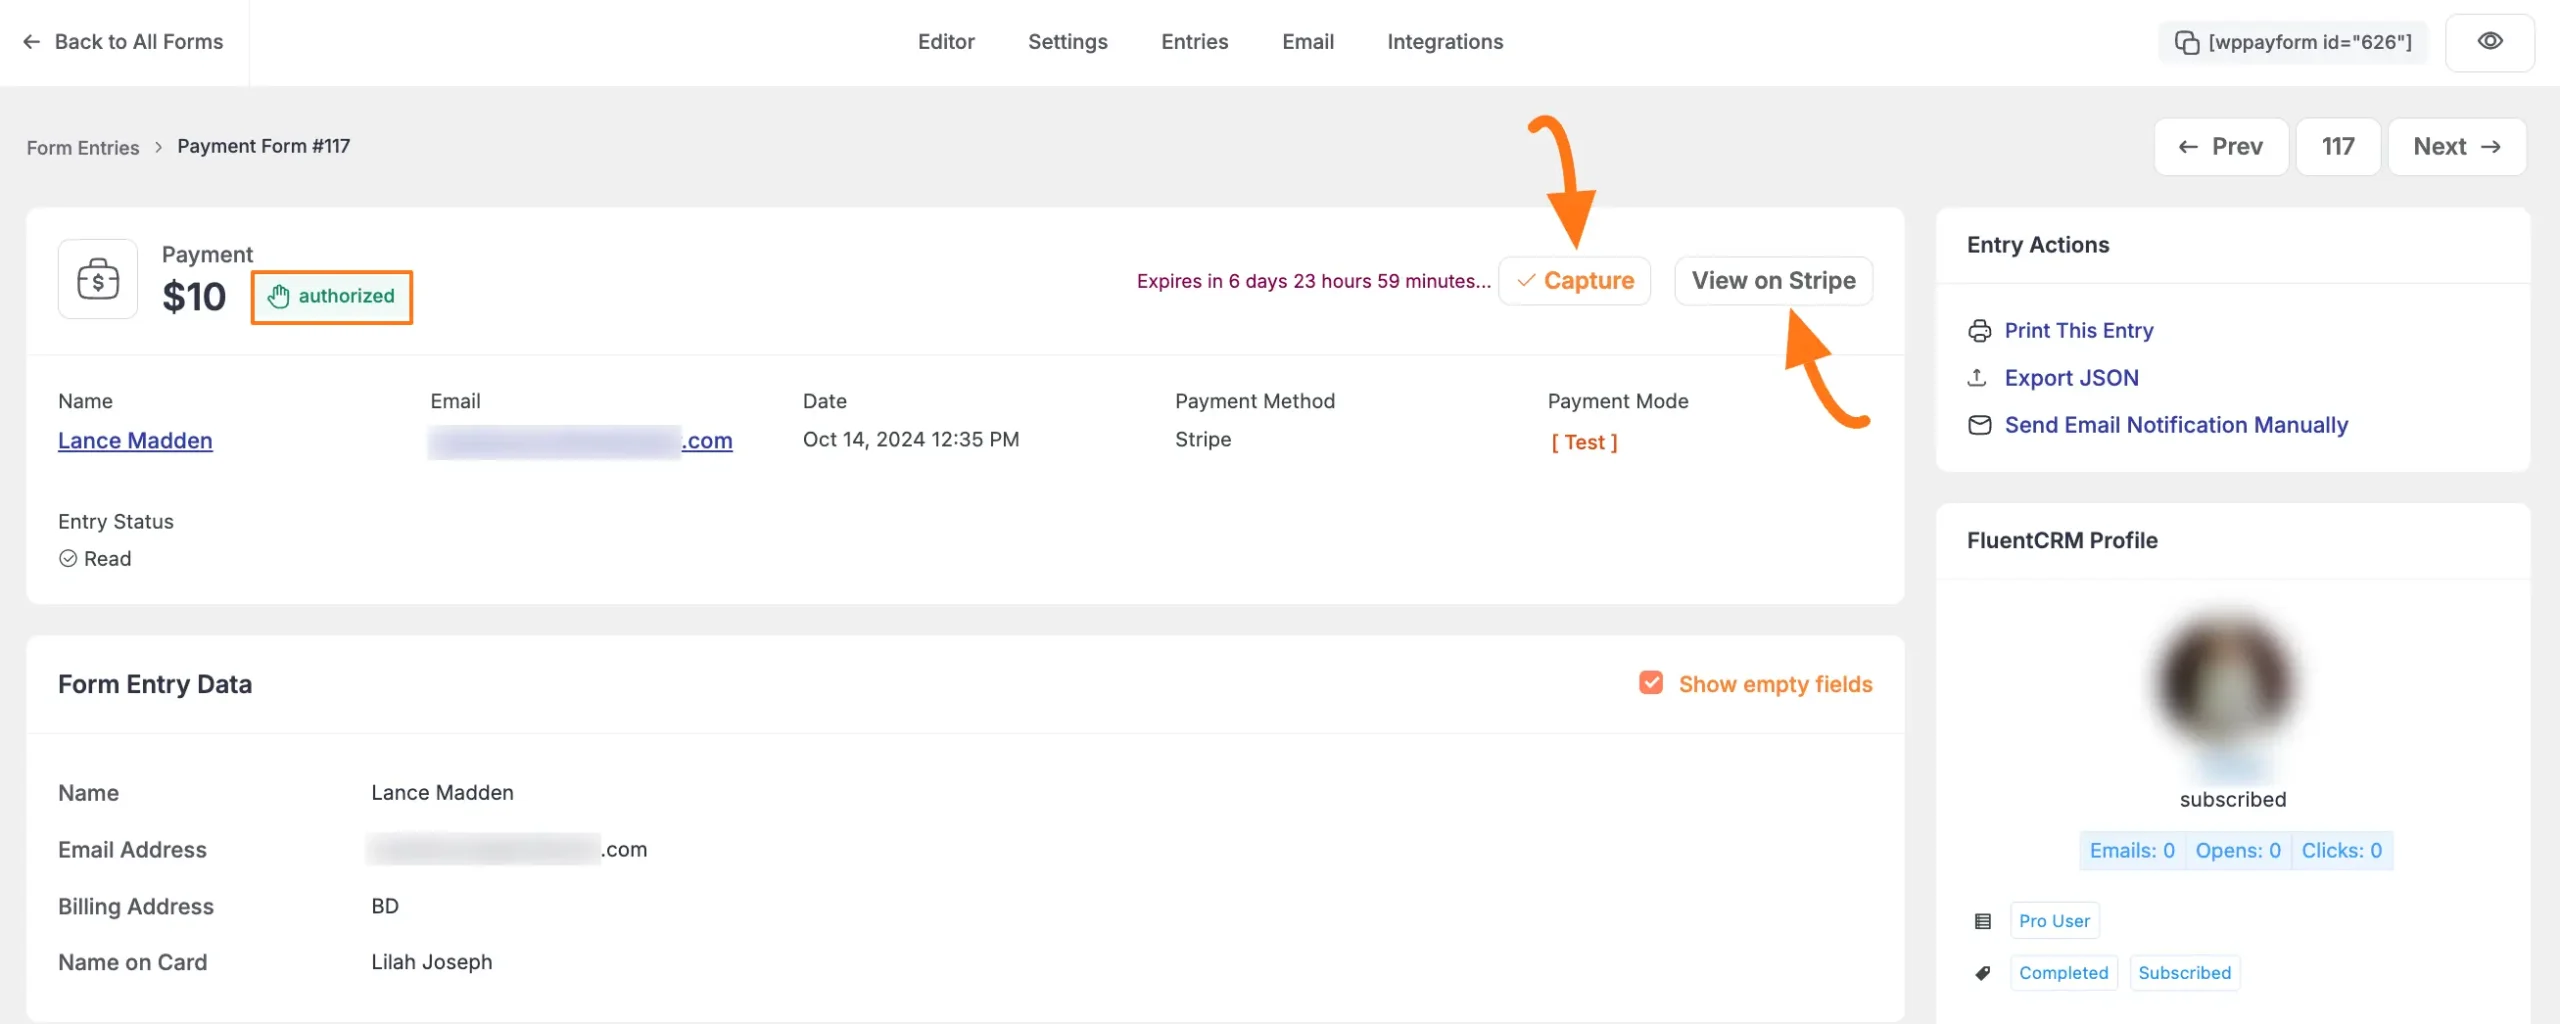Toggle the Read entry status
This screenshot has height=1024, width=2560.
(x=68, y=559)
